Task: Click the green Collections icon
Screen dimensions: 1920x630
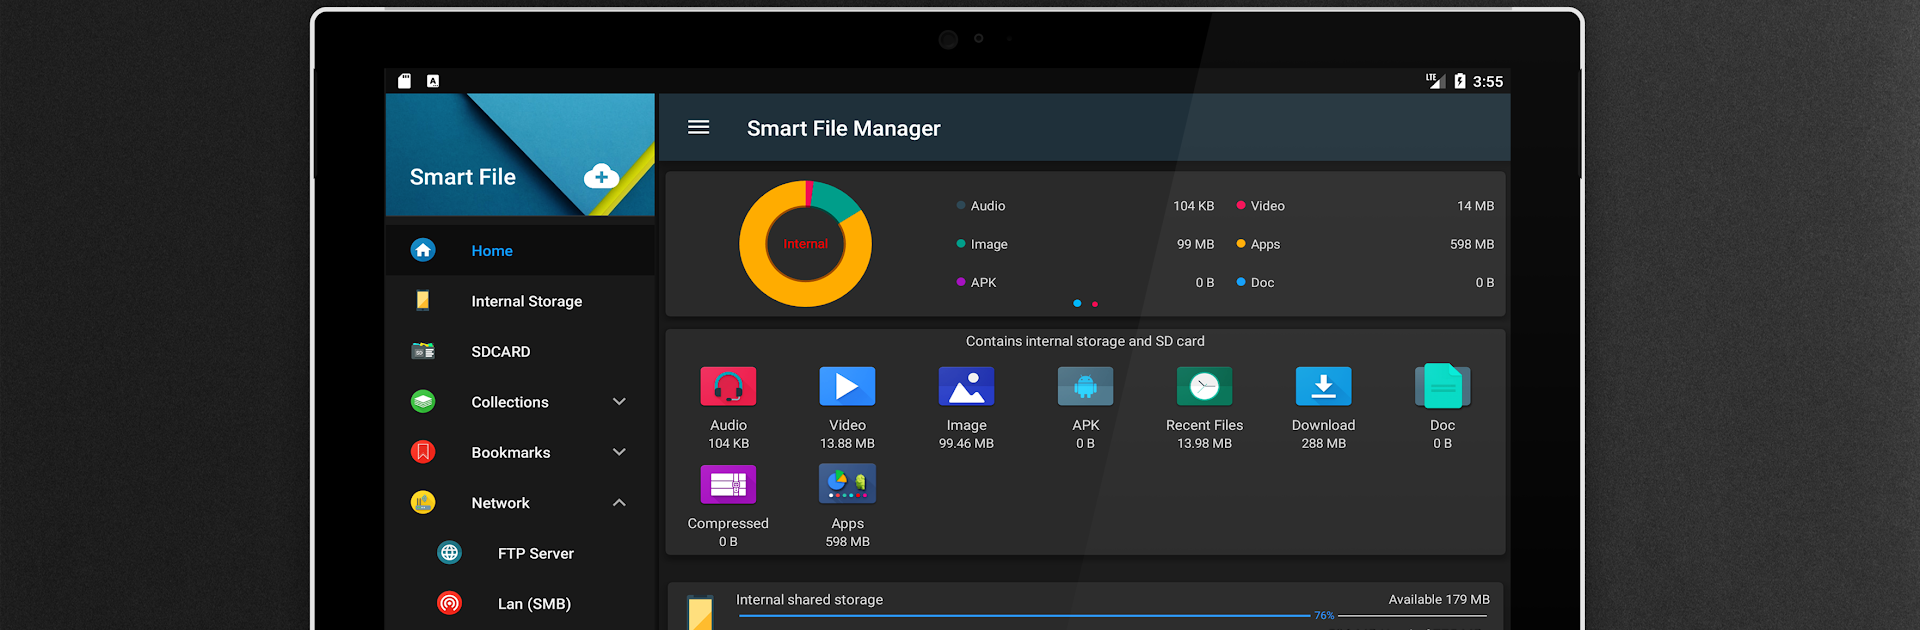Action: [423, 401]
